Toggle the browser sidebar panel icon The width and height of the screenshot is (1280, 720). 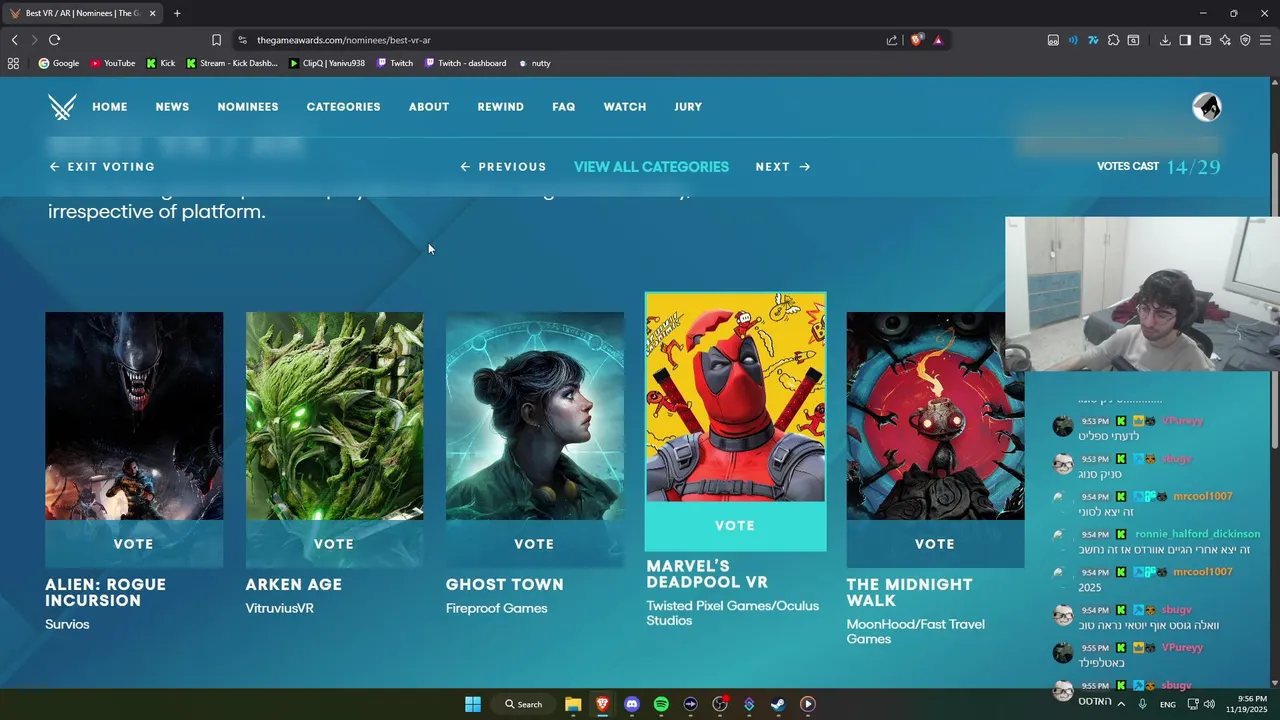click(x=1185, y=40)
